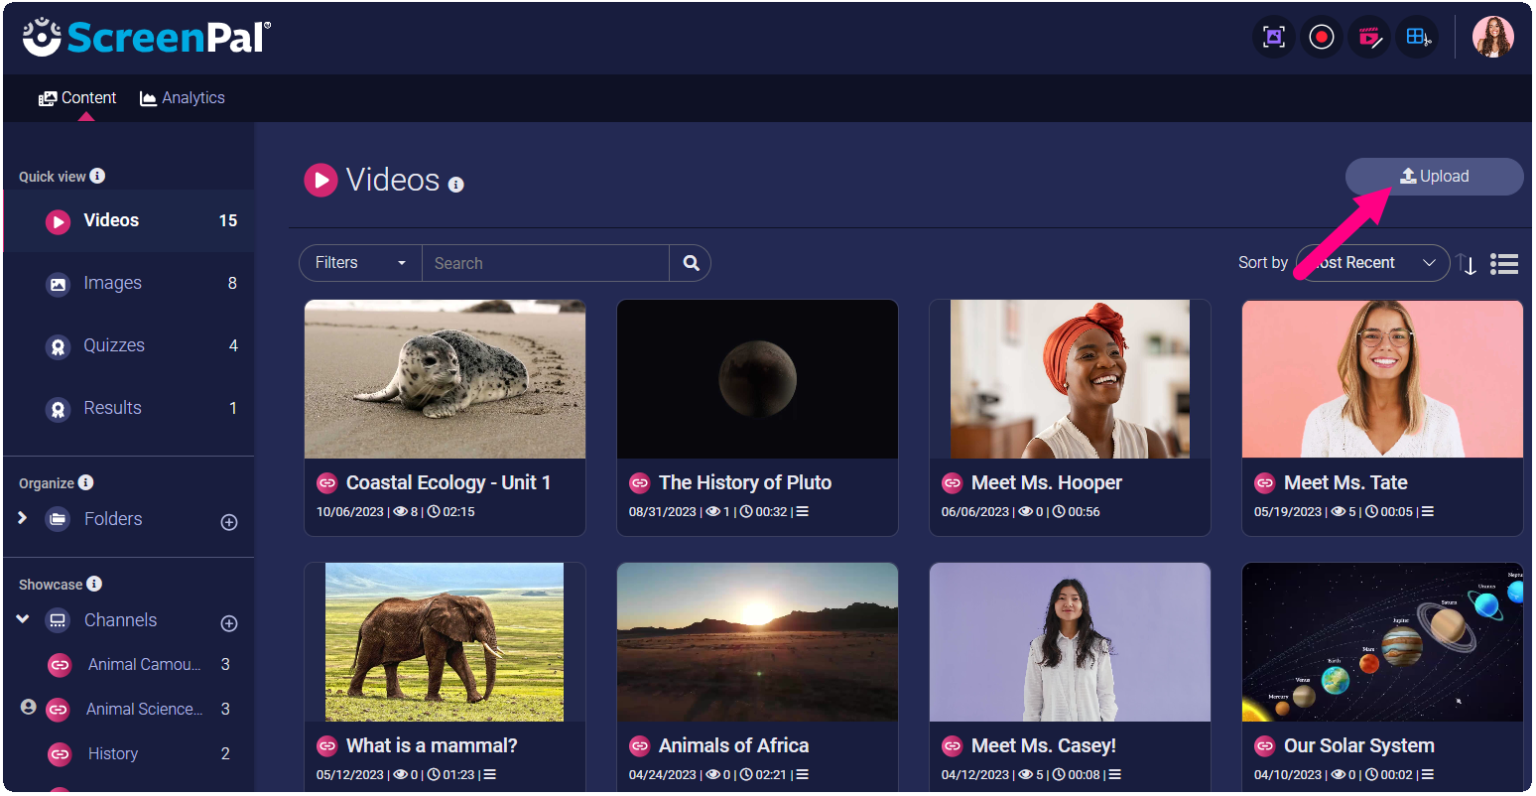The width and height of the screenshot is (1536, 796).
Task: Start a new screen recording
Action: pyautogui.click(x=1321, y=36)
